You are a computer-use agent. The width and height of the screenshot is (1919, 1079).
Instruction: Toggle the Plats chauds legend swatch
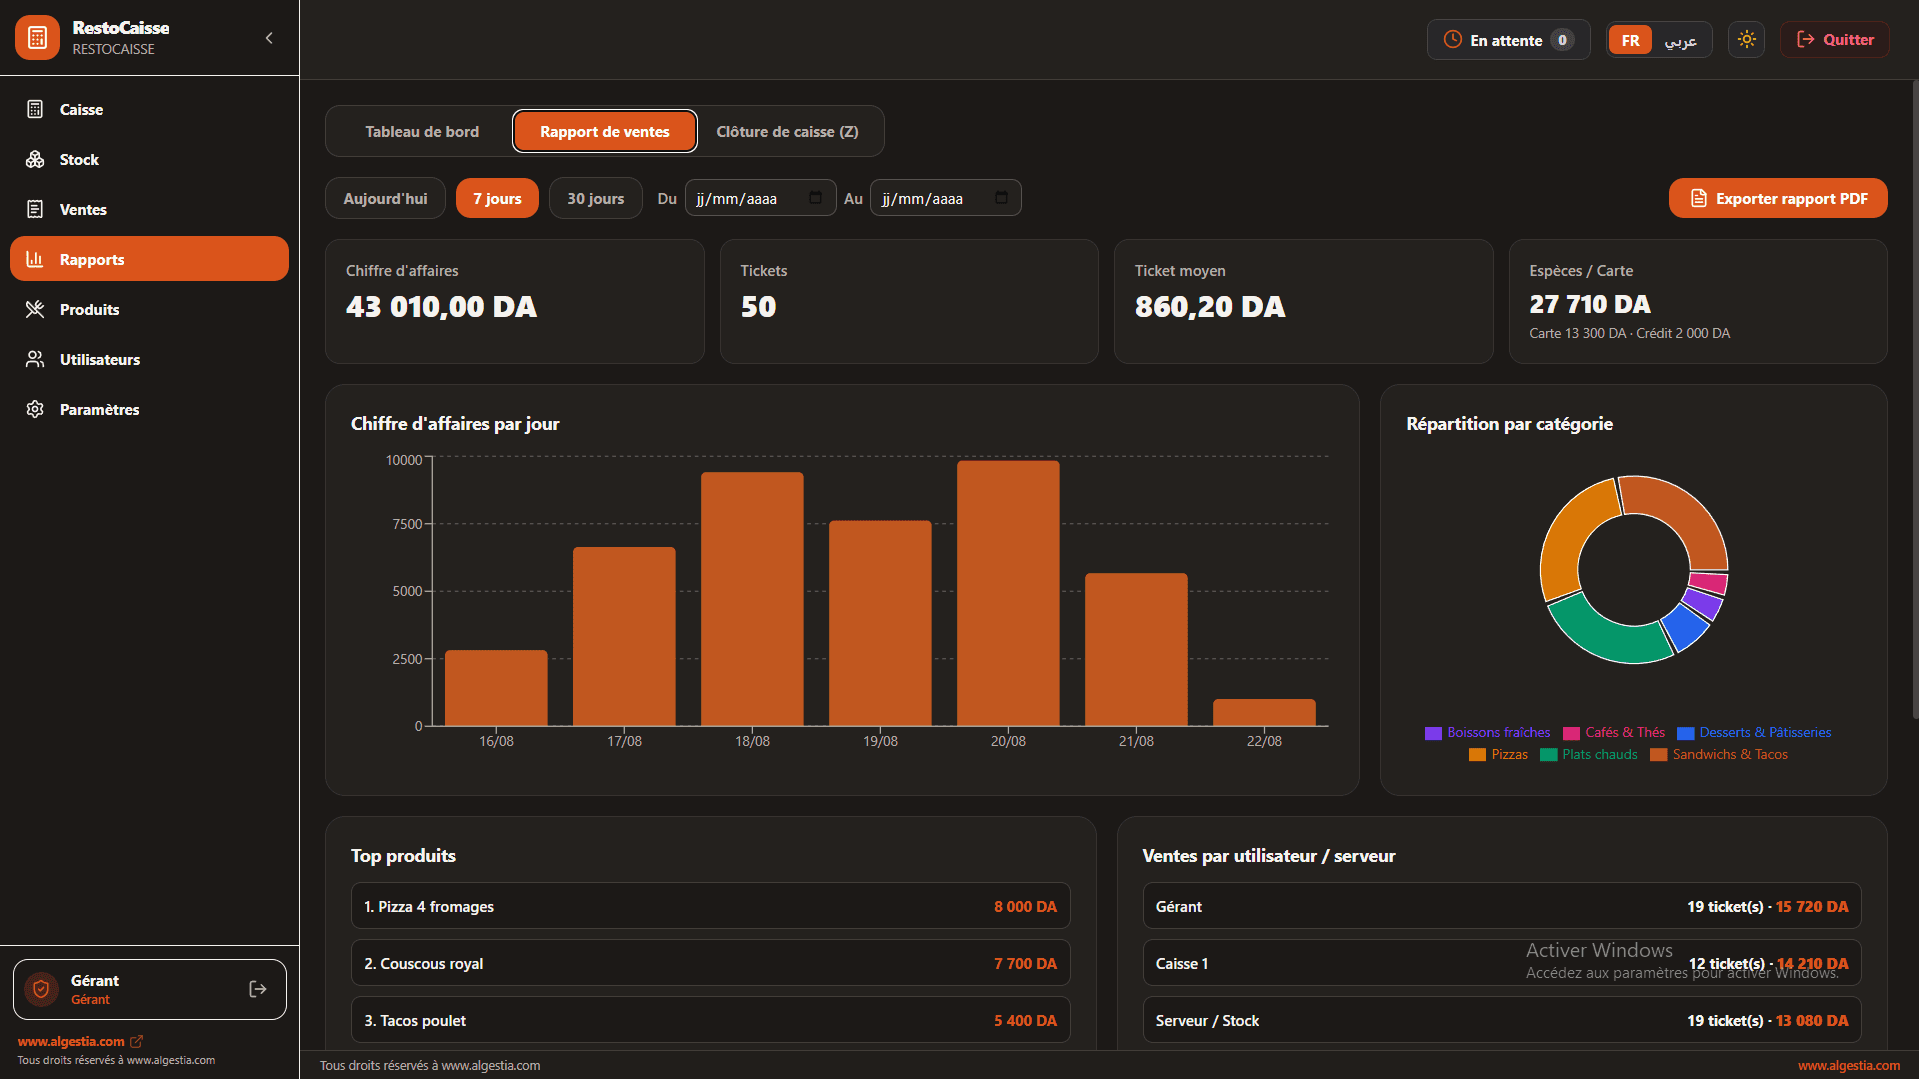(x=1548, y=755)
